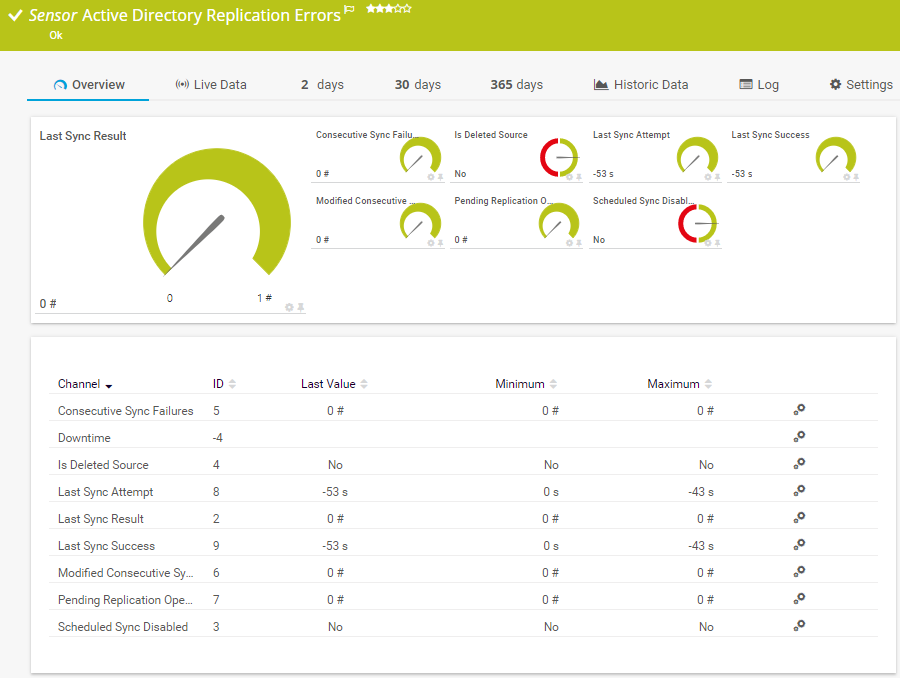The width and height of the screenshot is (900, 678).
Task: Open the Historic Data tab
Action: point(640,85)
